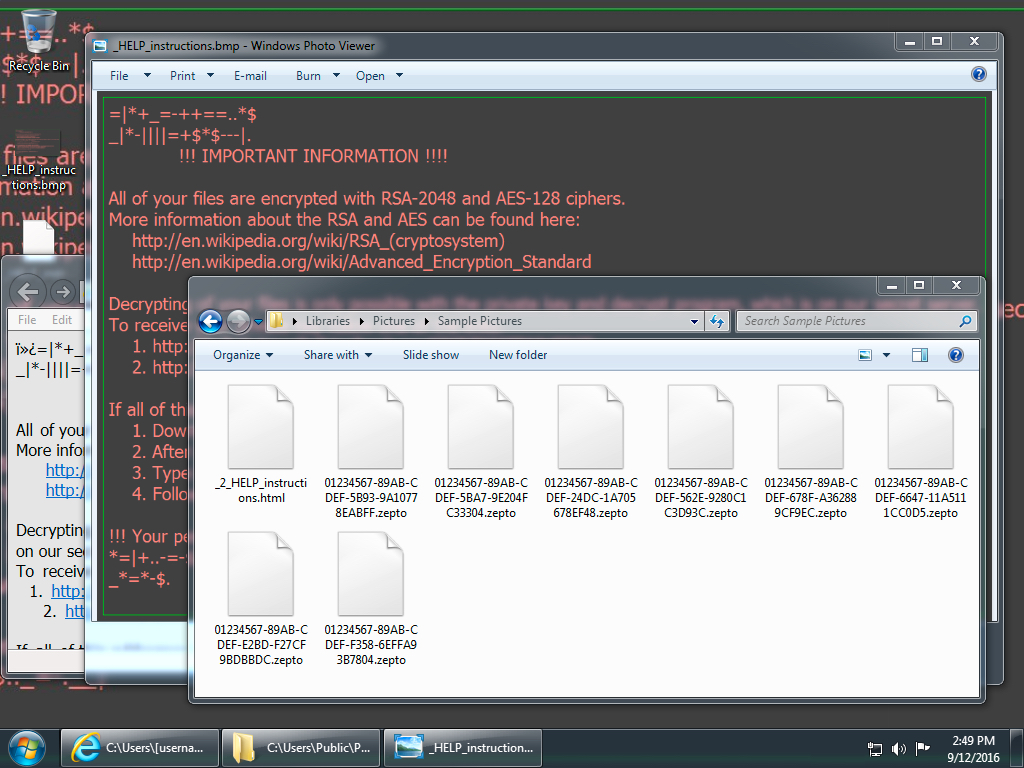Click the Windows Start orb
This screenshot has height=768, width=1024.
pyautogui.click(x=26, y=747)
